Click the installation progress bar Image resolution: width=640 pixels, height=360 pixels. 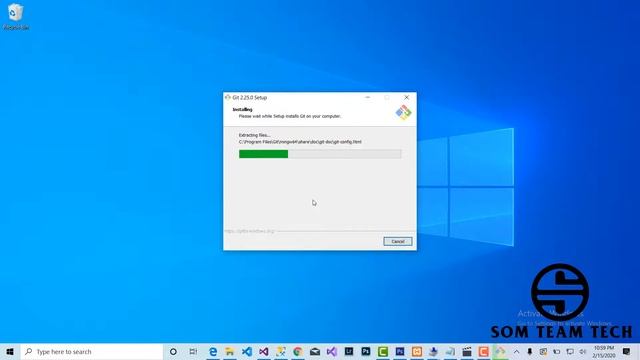[x=320, y=154]
